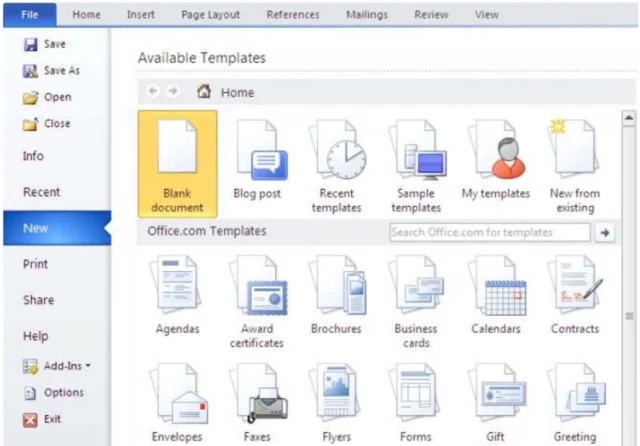
Task: Click the scrollbar up arrow
Action: pyautogui.click(x=629, y=118)
